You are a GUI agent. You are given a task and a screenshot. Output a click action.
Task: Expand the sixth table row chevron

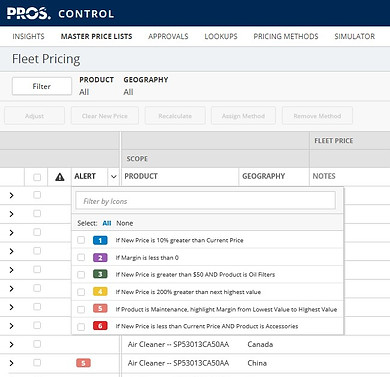coord(11,289)
